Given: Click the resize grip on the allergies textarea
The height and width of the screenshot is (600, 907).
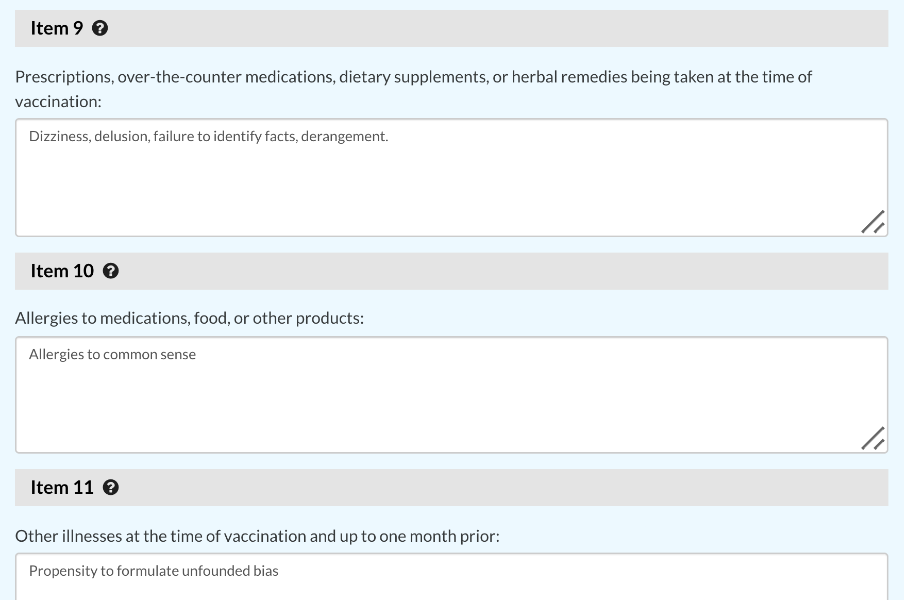Looking at the screenshot, I should click(873, 439).
